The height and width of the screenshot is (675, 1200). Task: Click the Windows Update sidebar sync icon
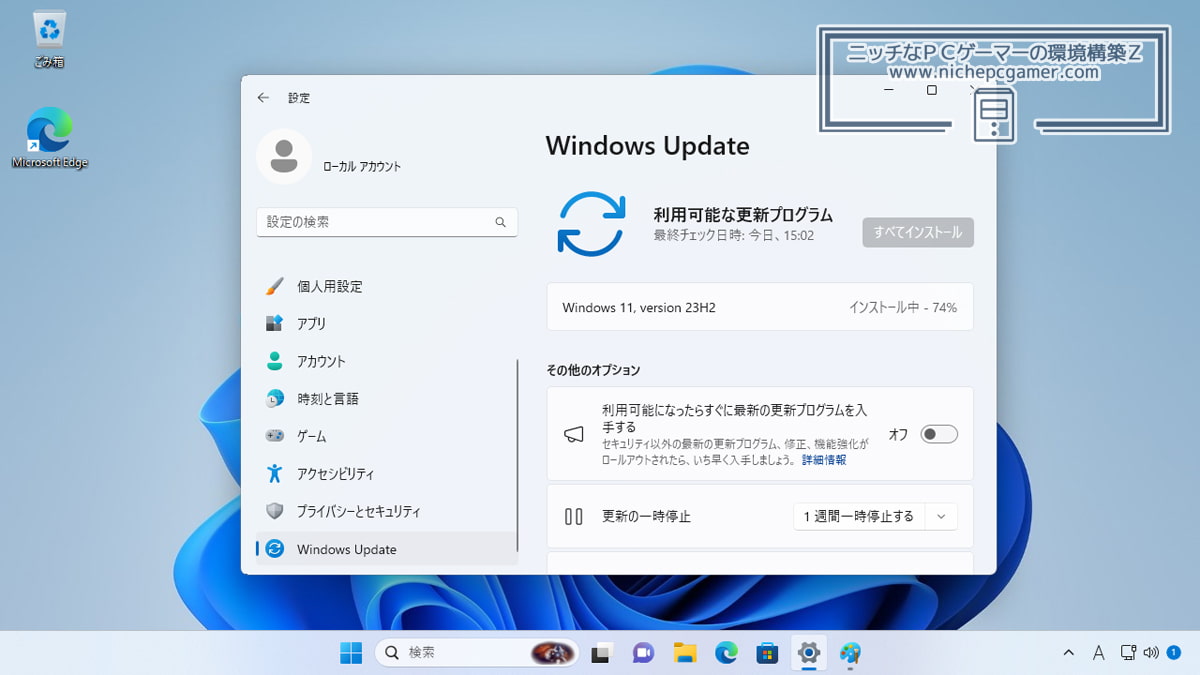coord(275,549)
